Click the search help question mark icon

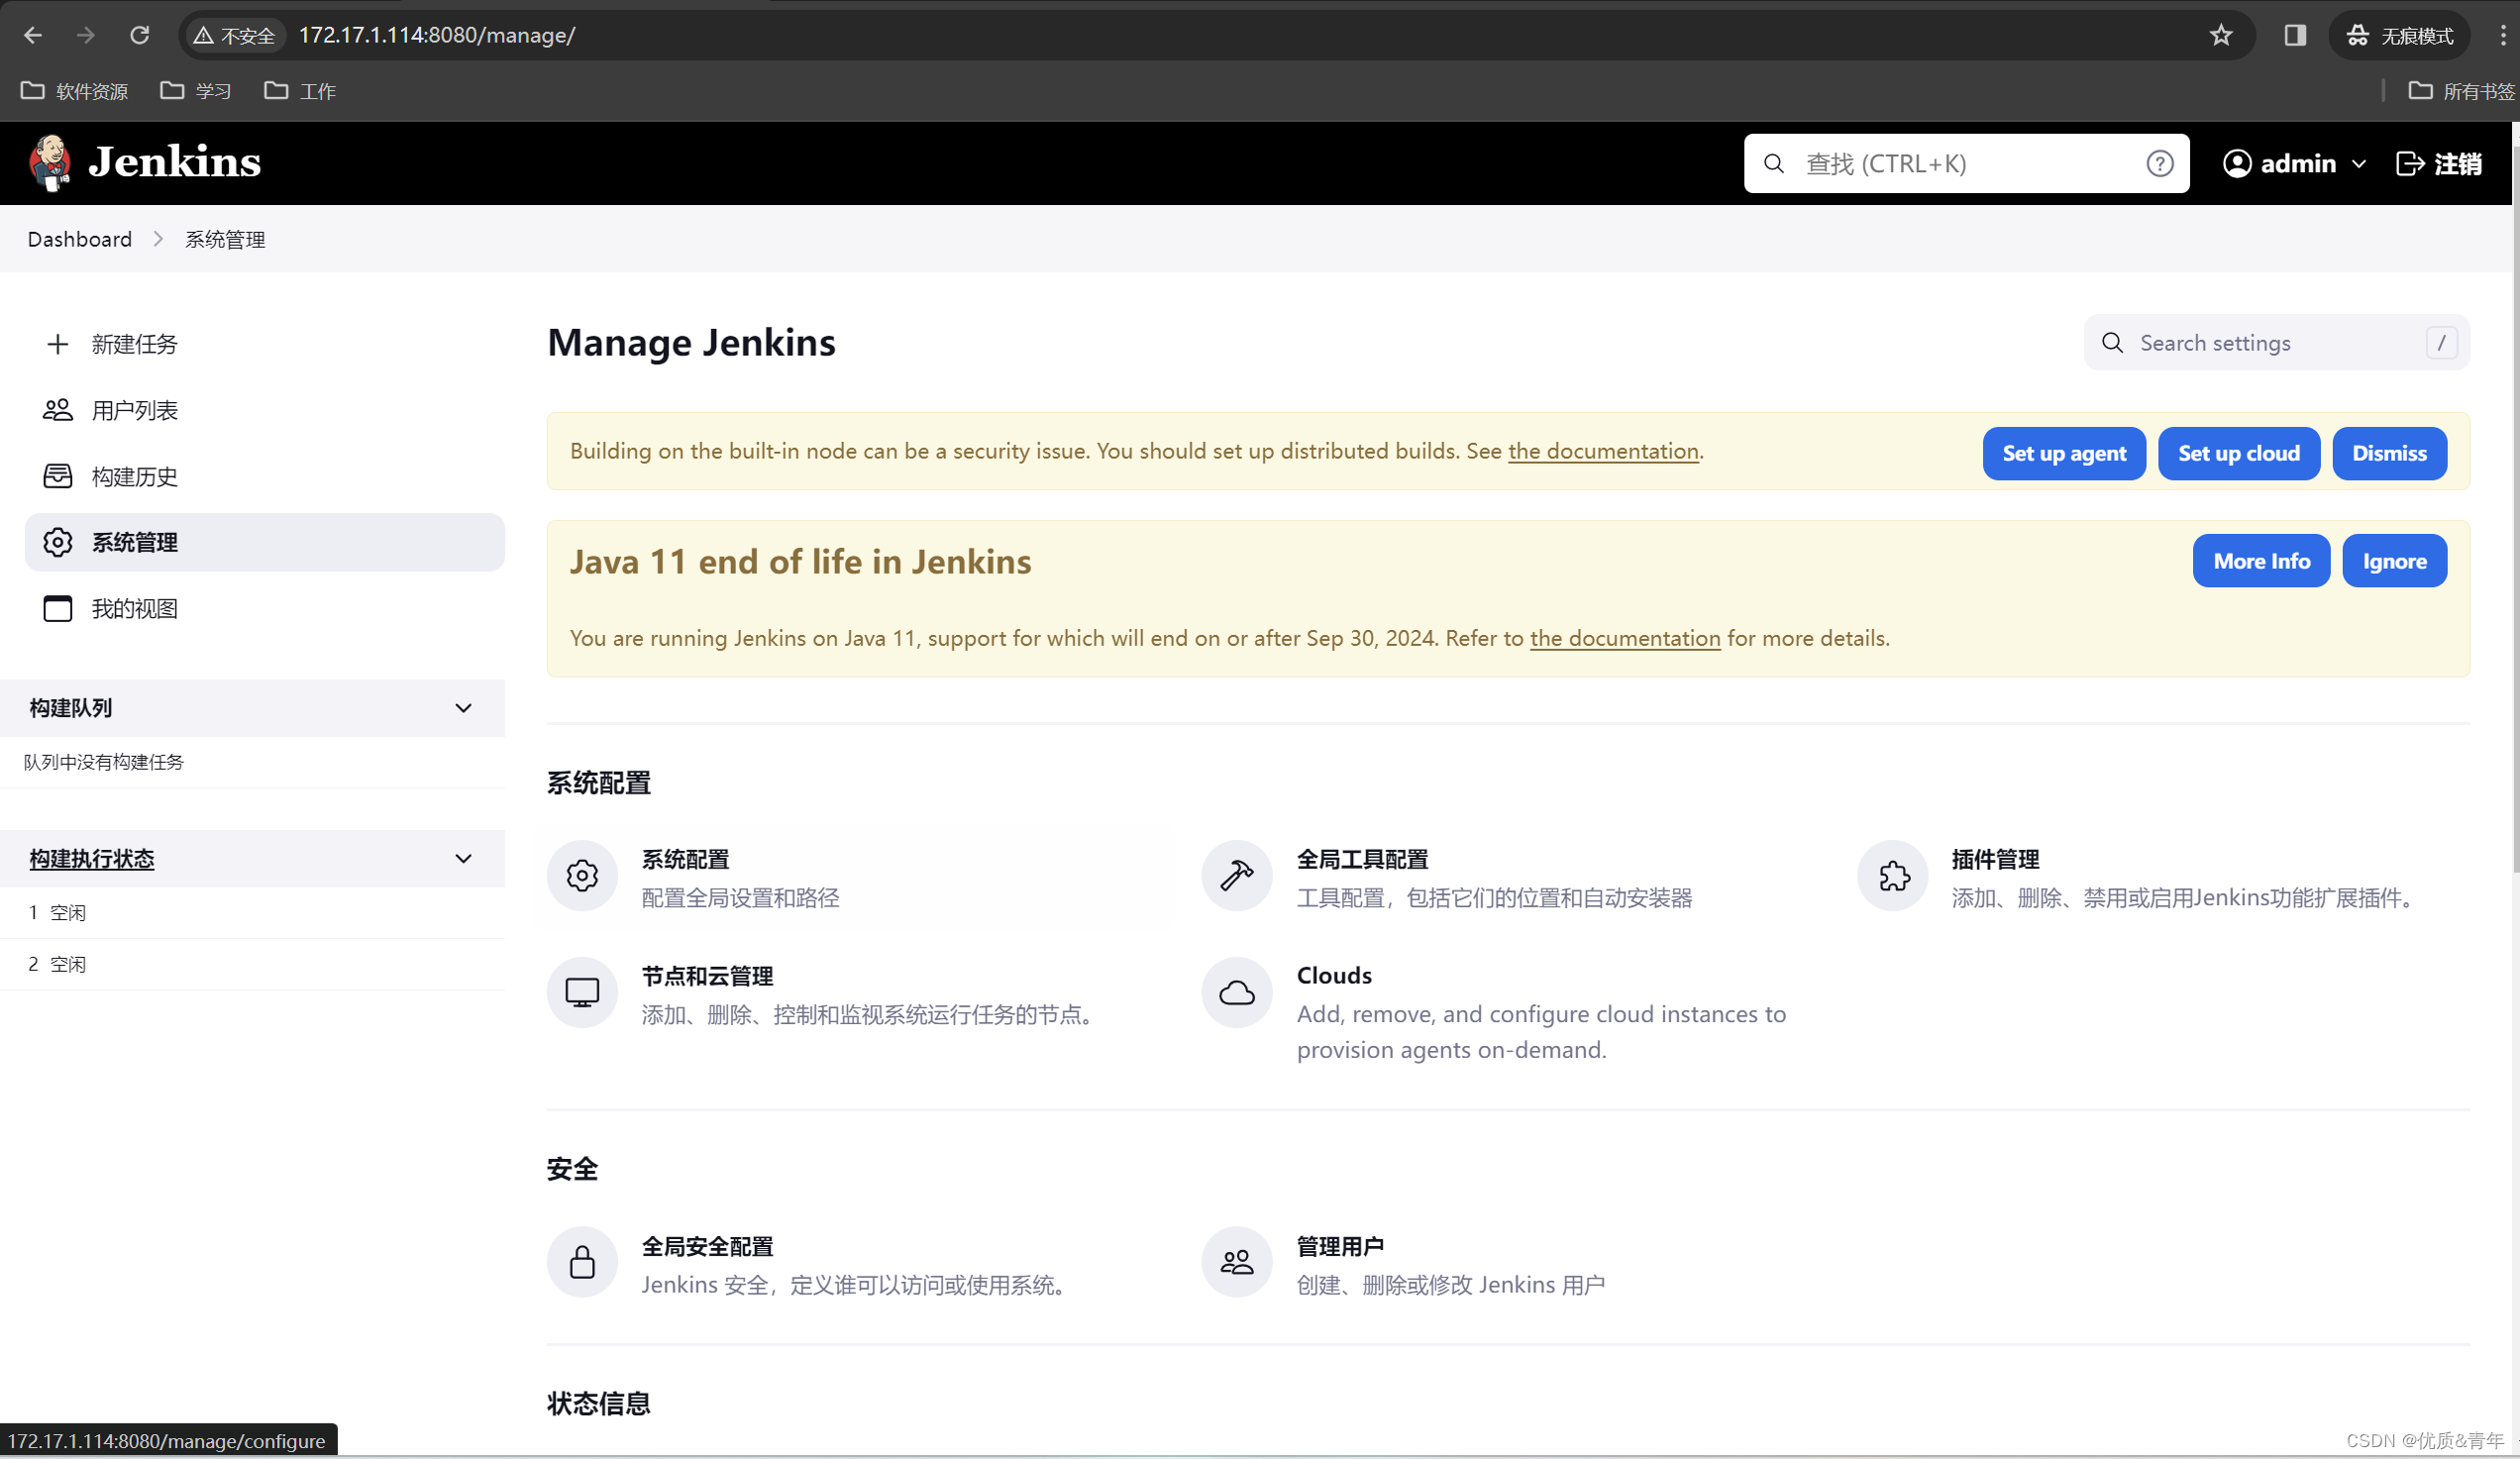pyautogui.click(x=2159, y=163)
